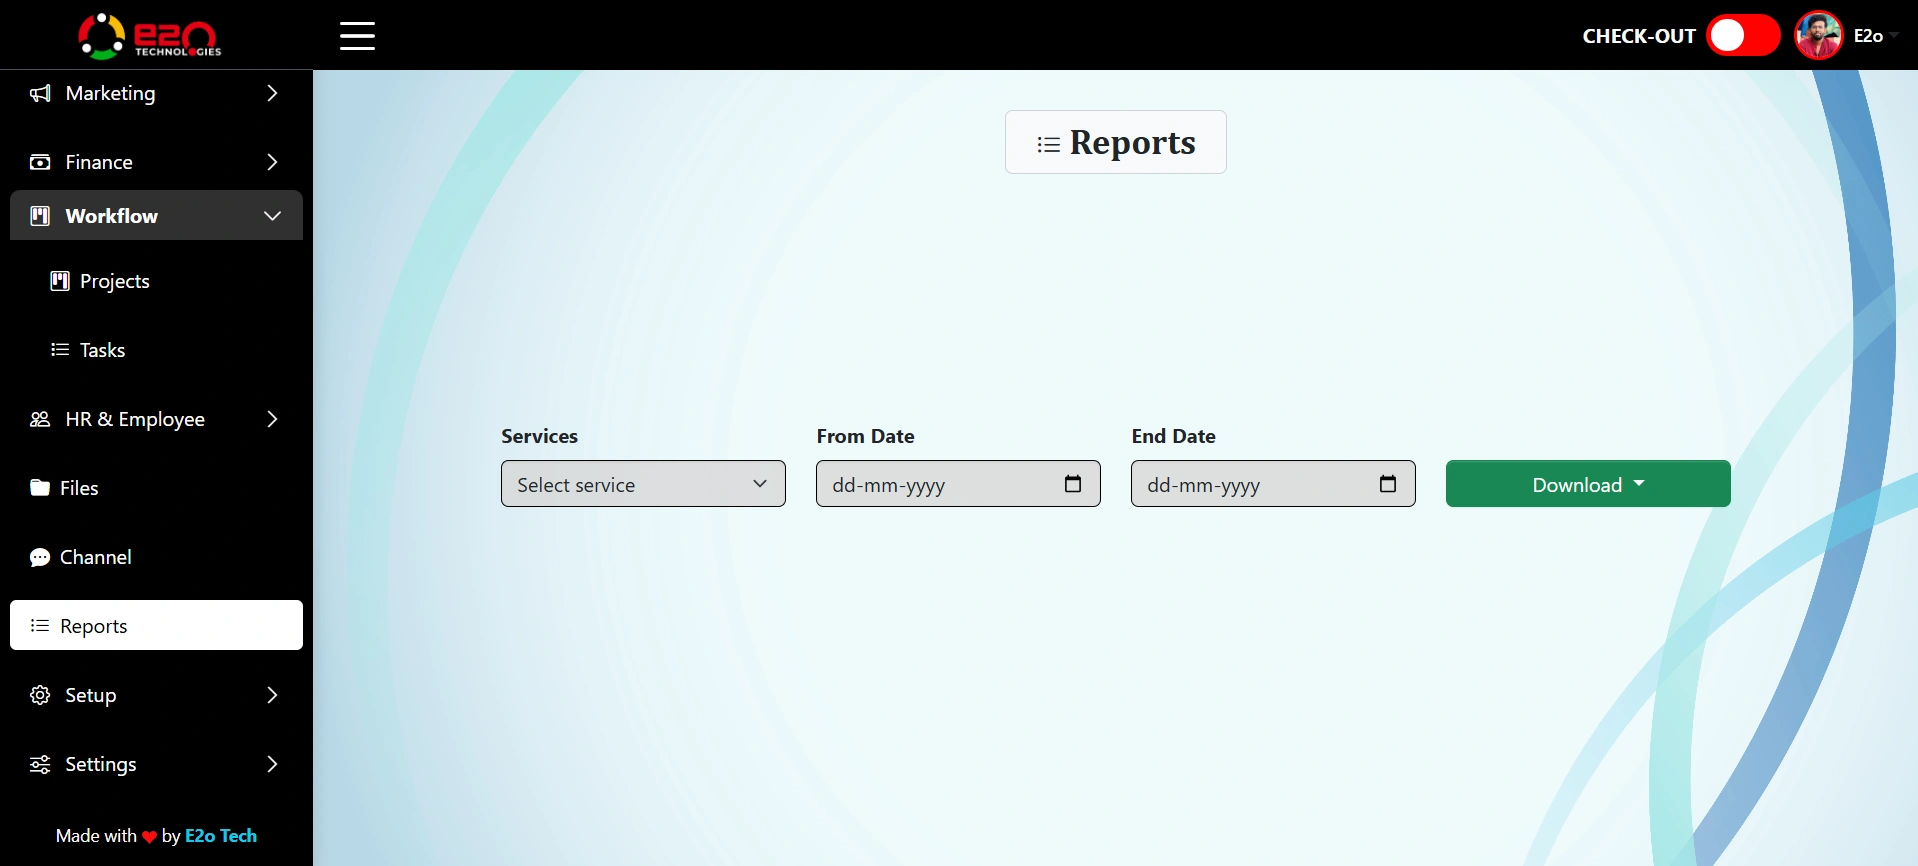The image size is (1918, 866).
Task: Click the hamburger menu icon
Action: 357,36
